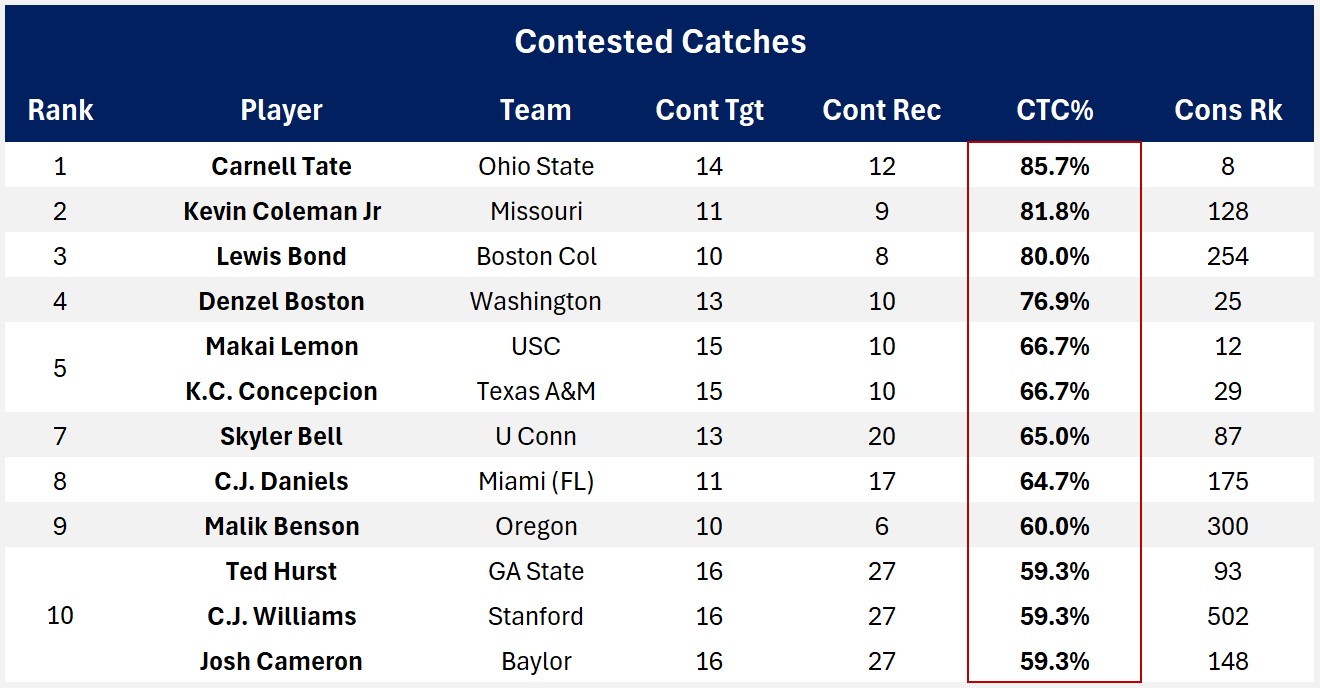This screenshot has height=688, width=1320.
Task: Click the Contested Catches title
Action: coord(660,42)
